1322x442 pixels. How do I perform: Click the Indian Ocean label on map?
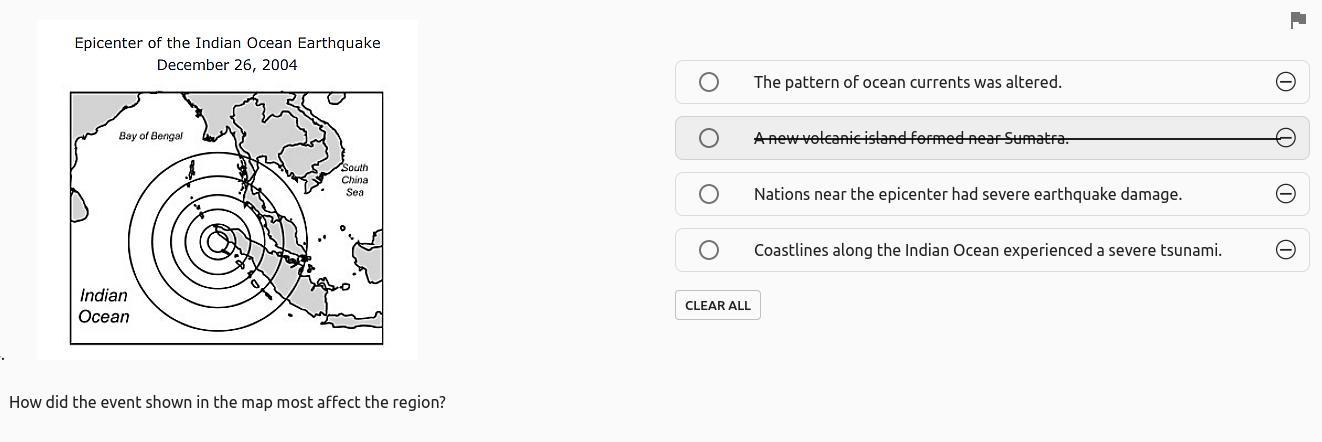[104, 306]
